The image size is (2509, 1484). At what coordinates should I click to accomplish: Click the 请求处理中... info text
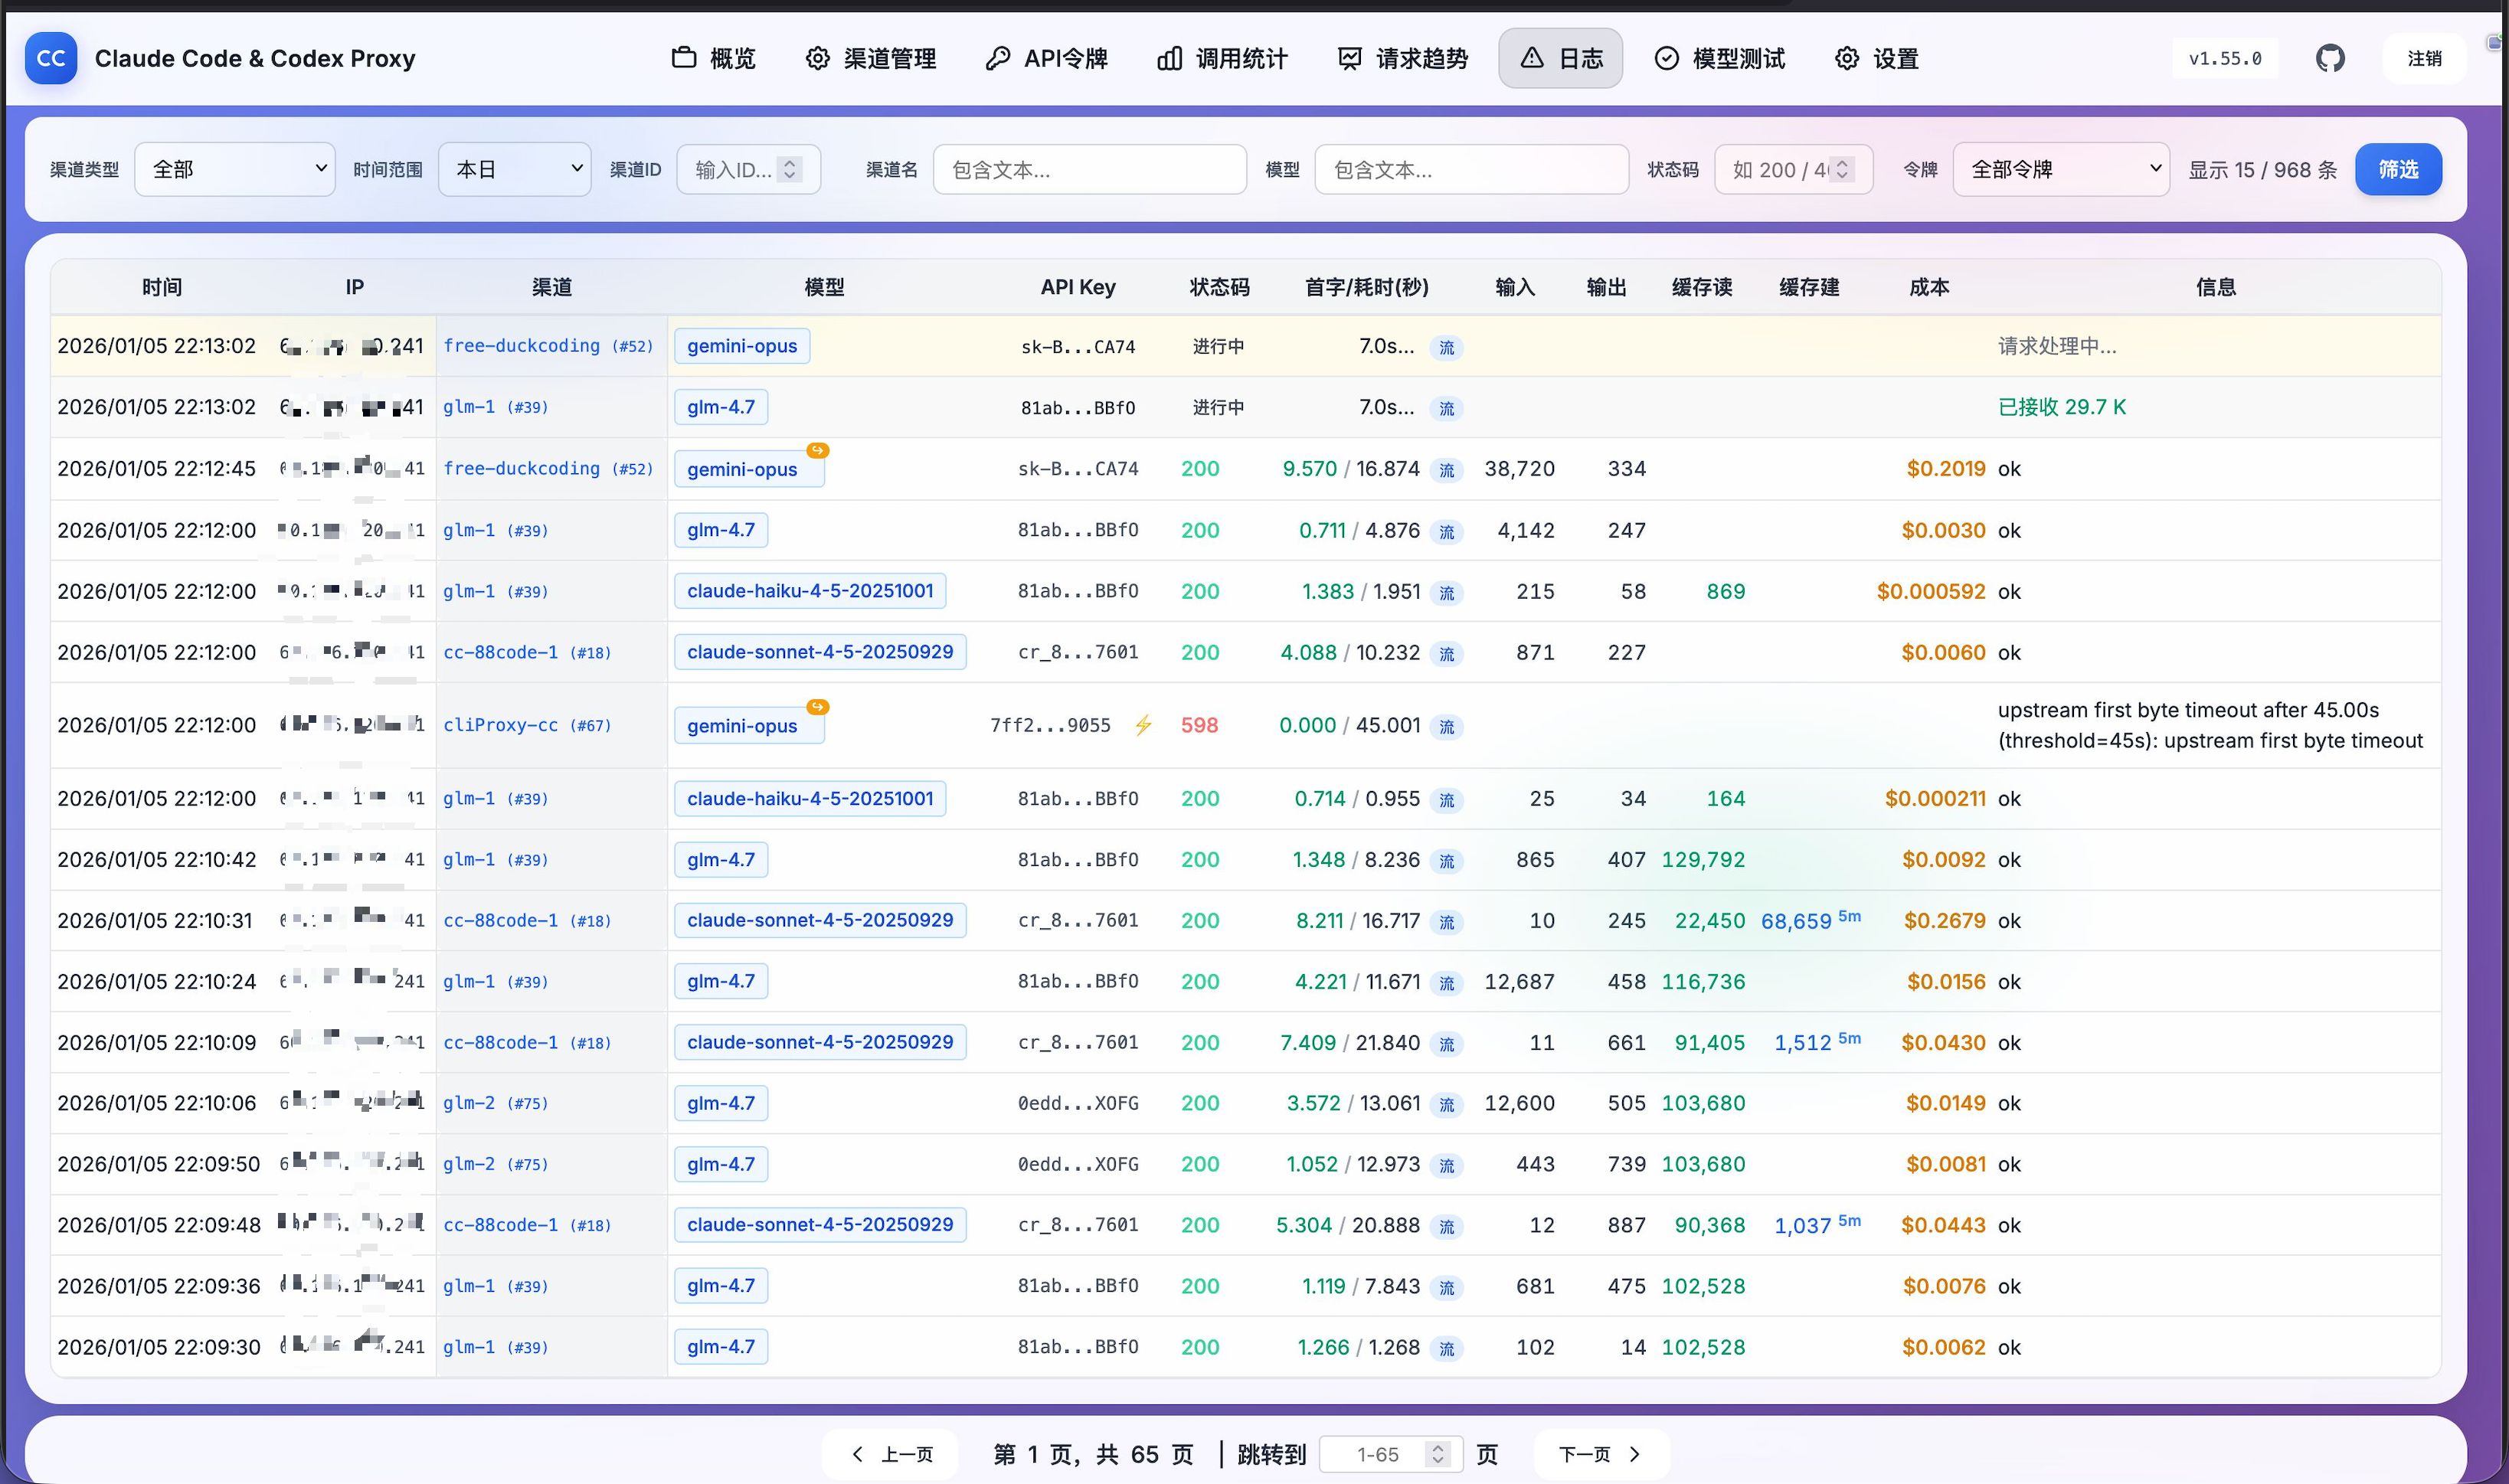click(2057, 346)
